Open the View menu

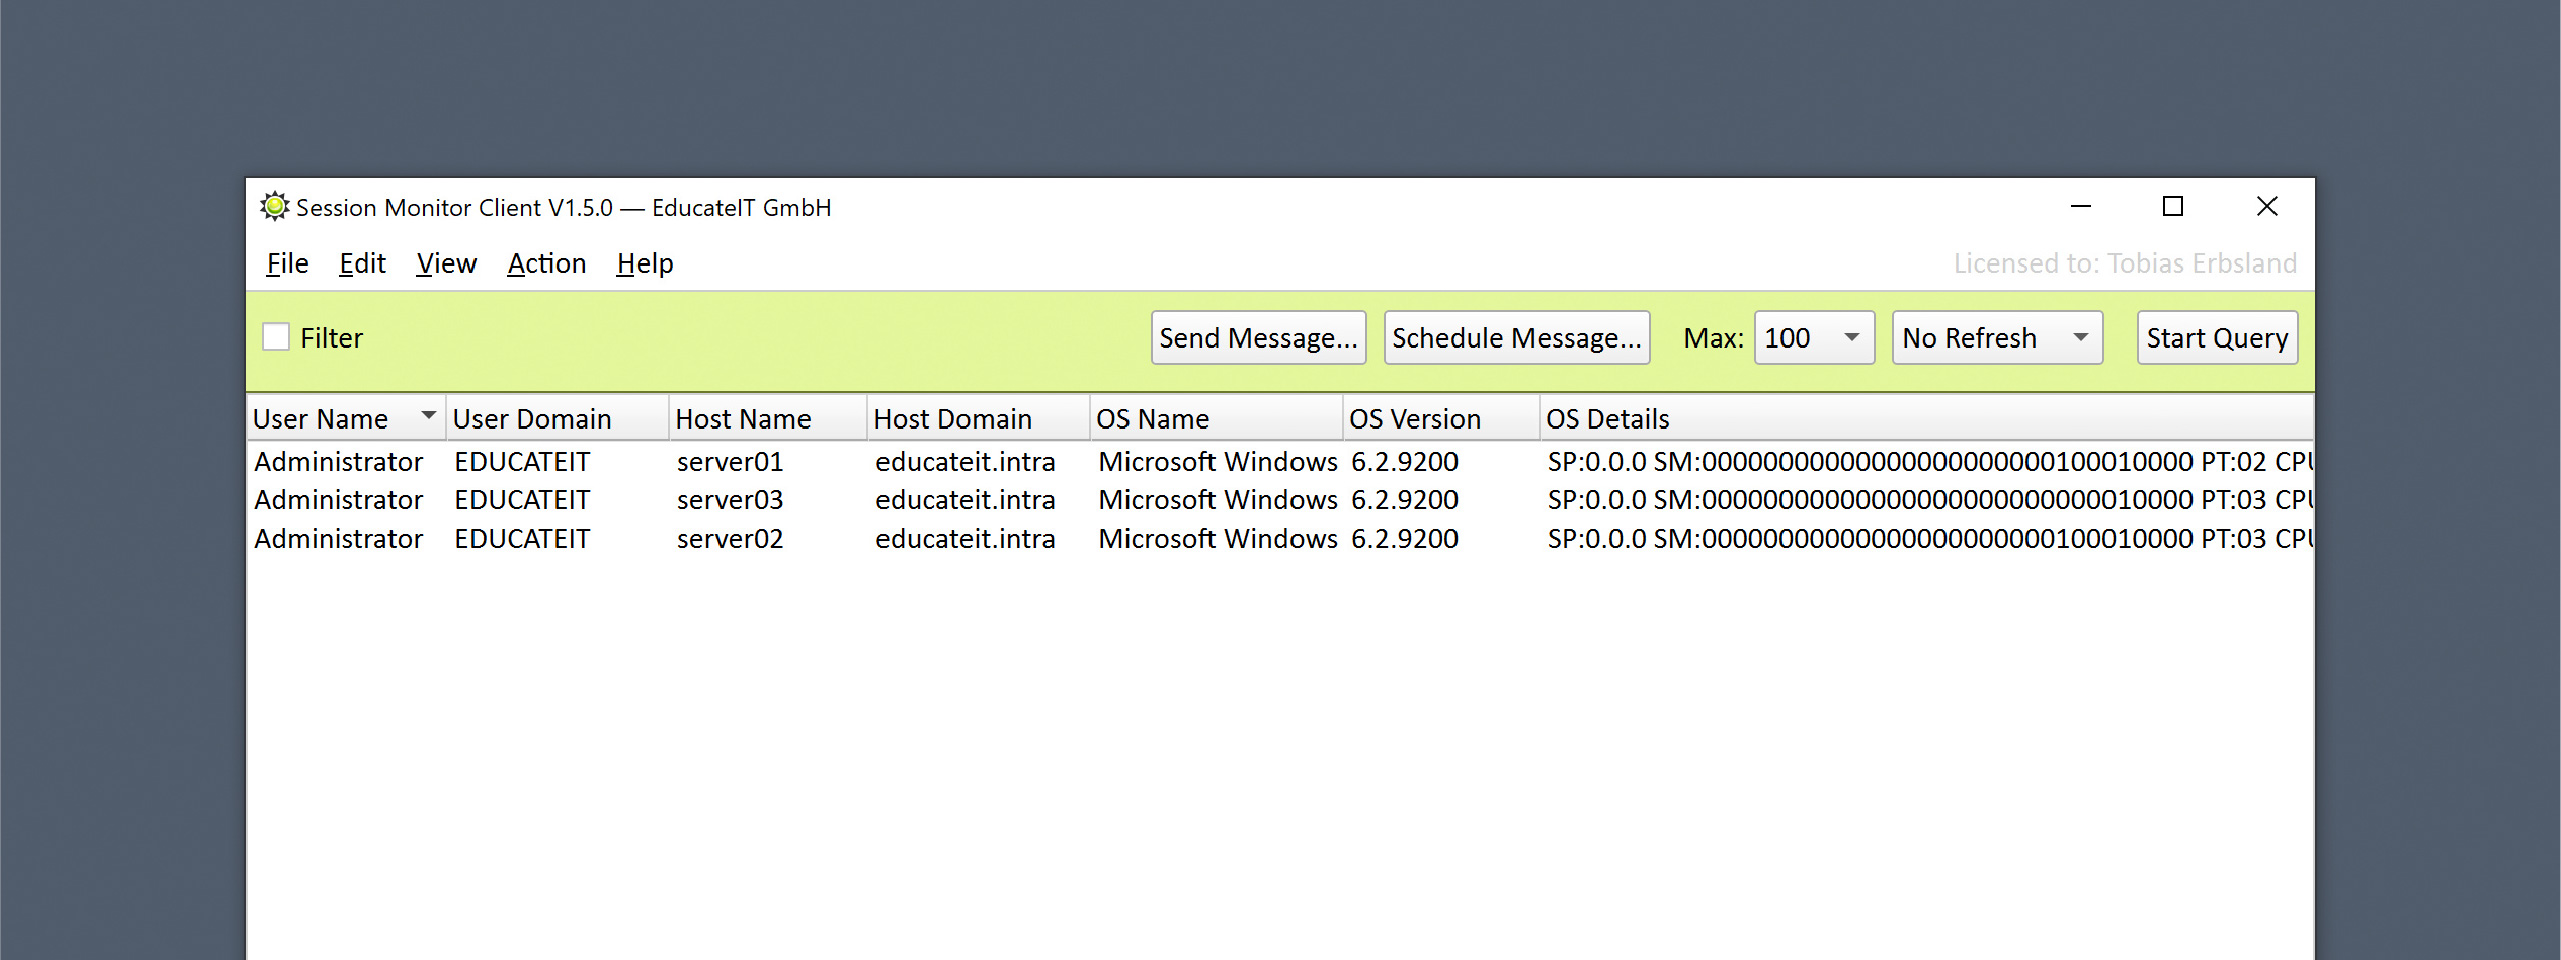(446, 263)
